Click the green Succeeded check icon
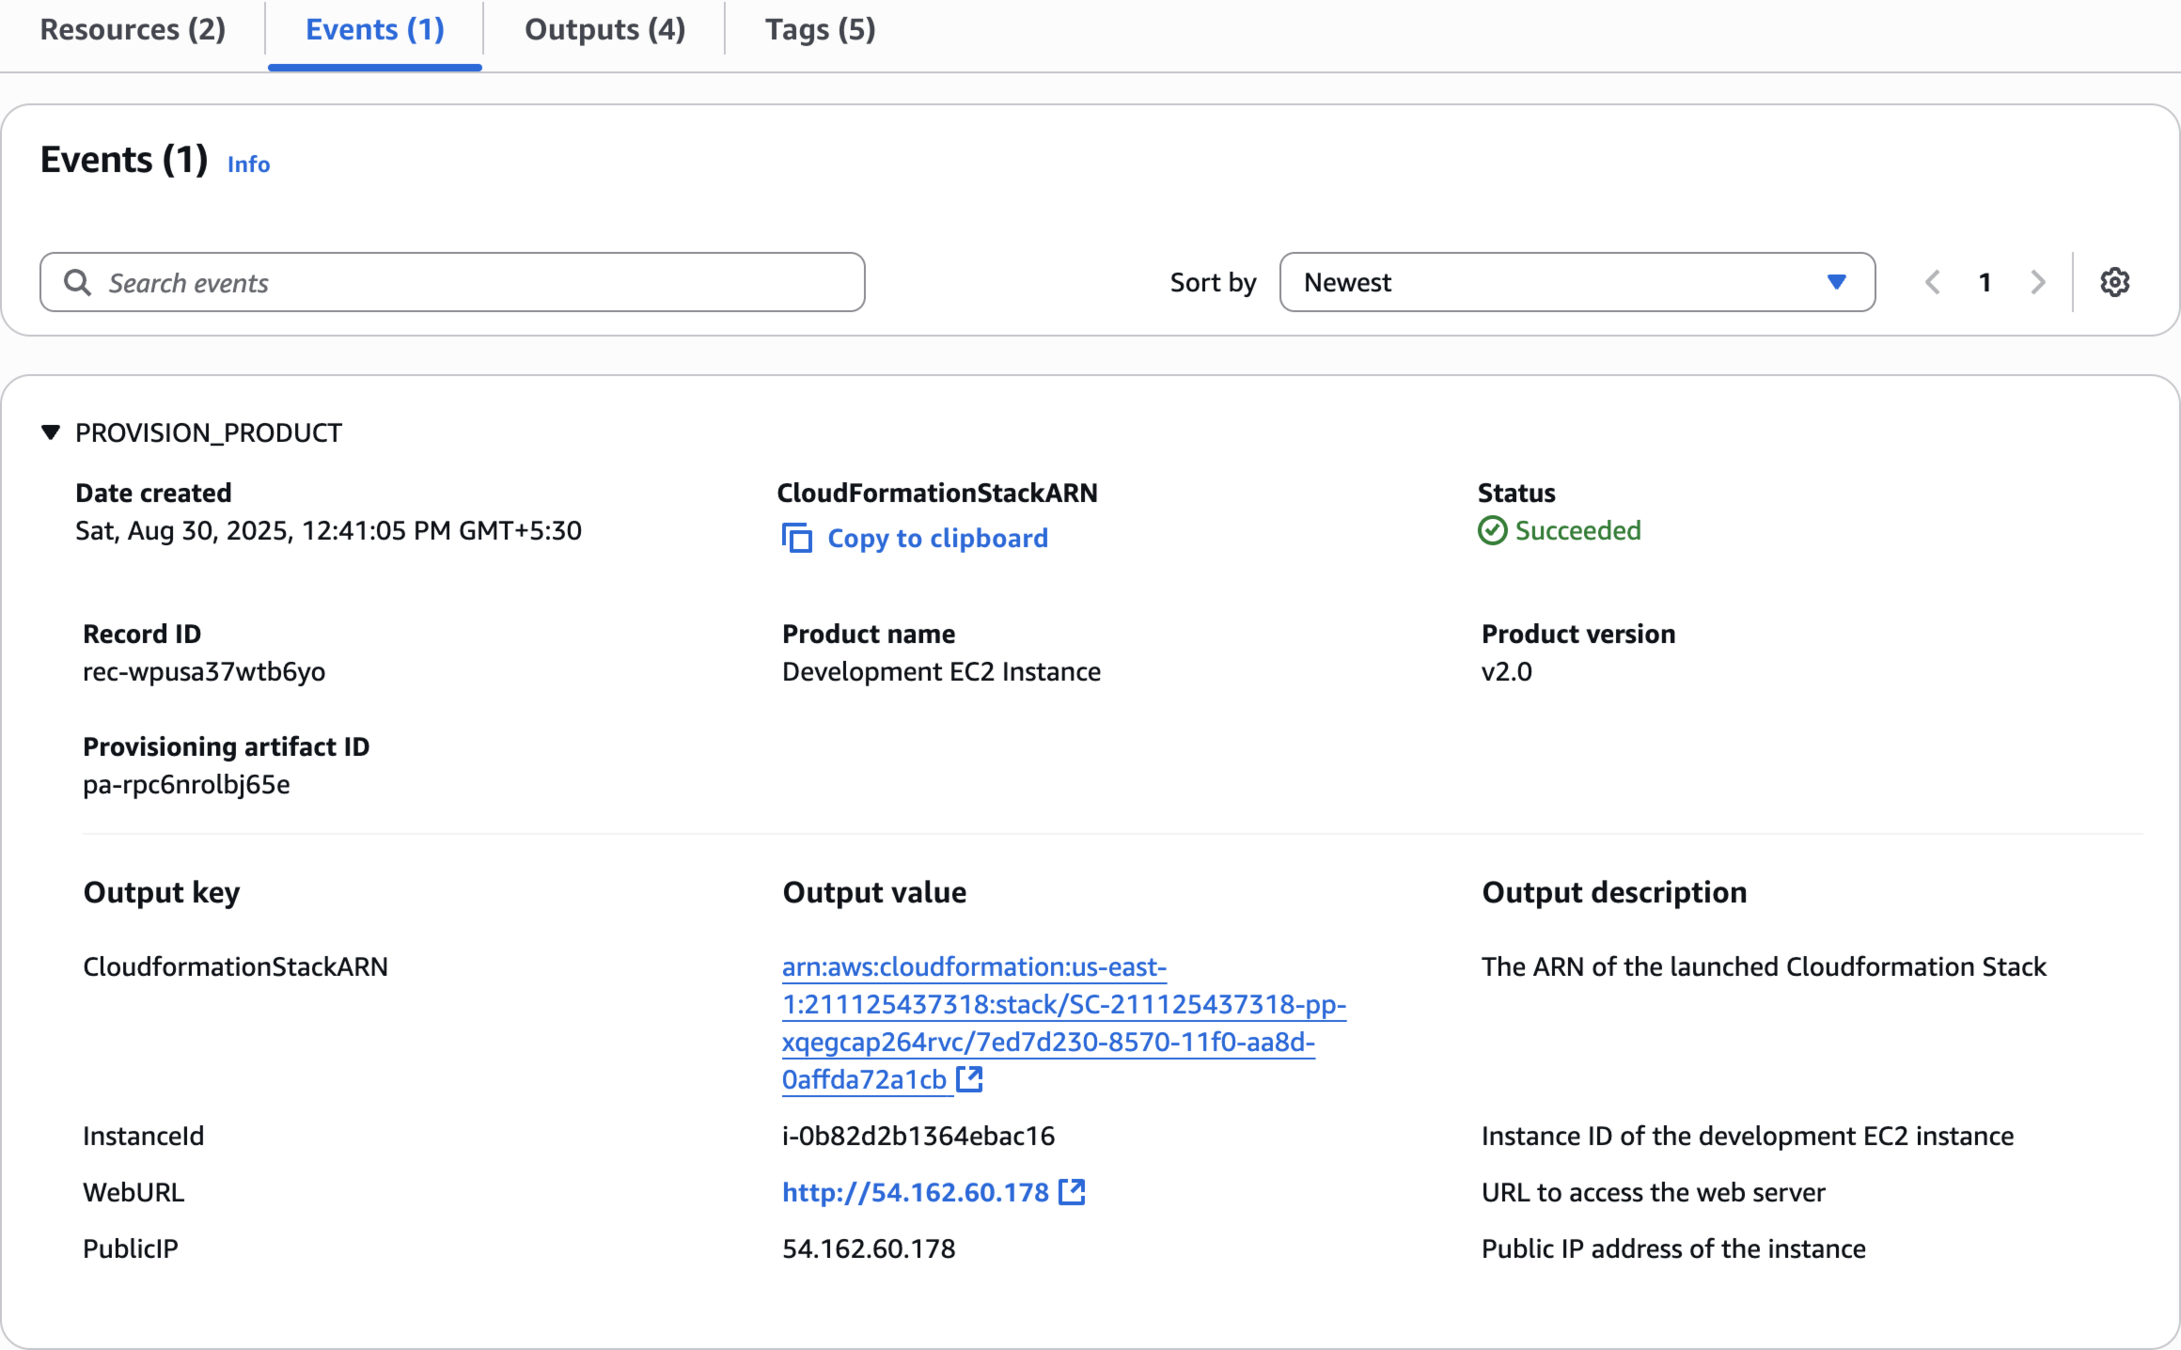The image size is (2181, 1350). 1492,530
